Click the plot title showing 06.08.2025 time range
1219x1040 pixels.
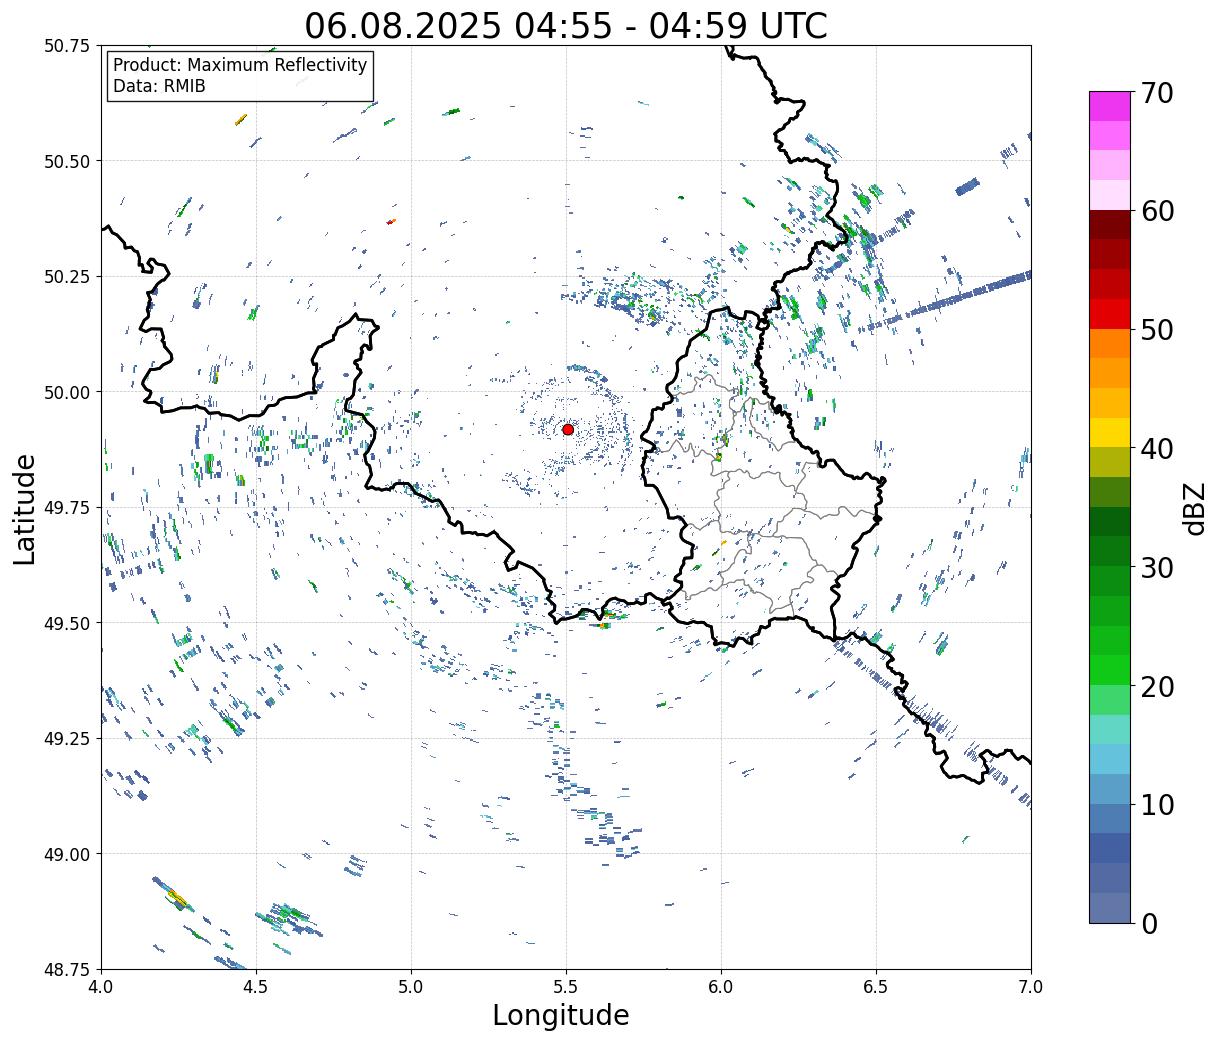pyautogui.click(x=566, y=25)
